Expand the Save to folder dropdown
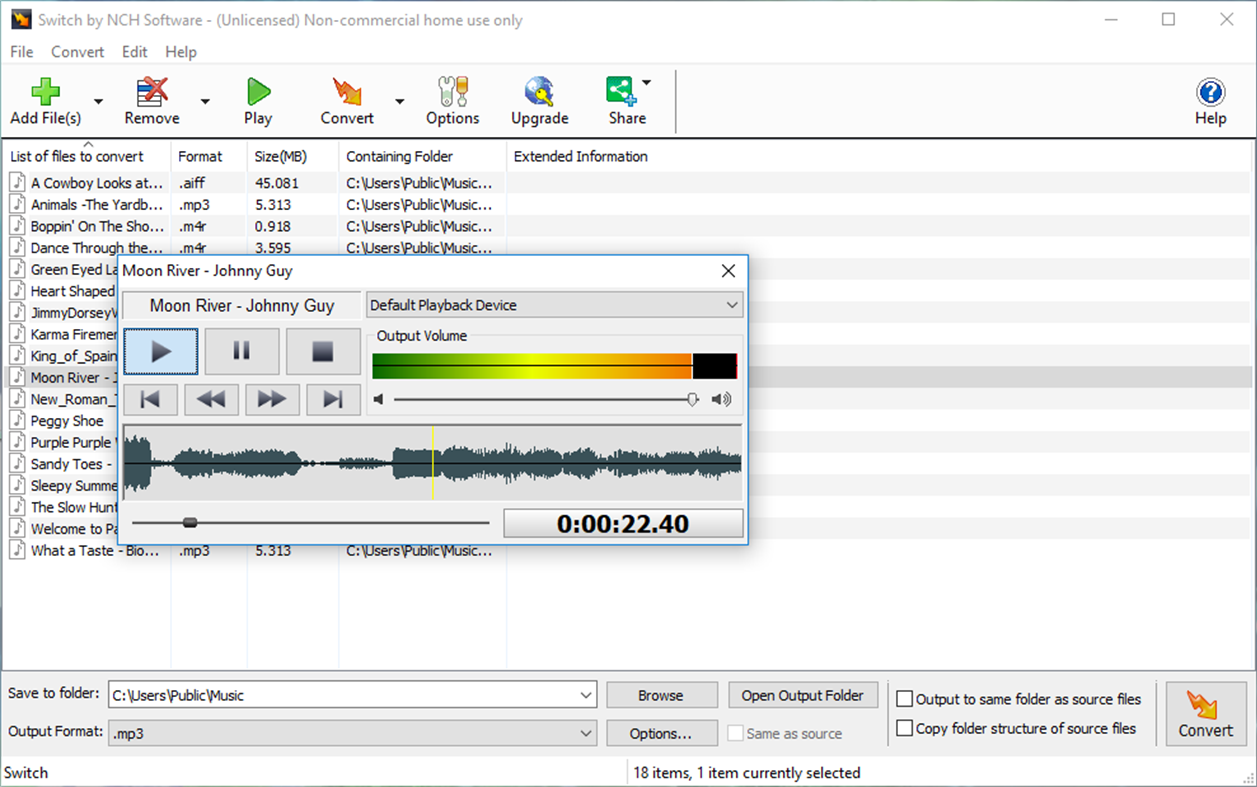This screenshot has height=787, width=1257. (586, 694)
